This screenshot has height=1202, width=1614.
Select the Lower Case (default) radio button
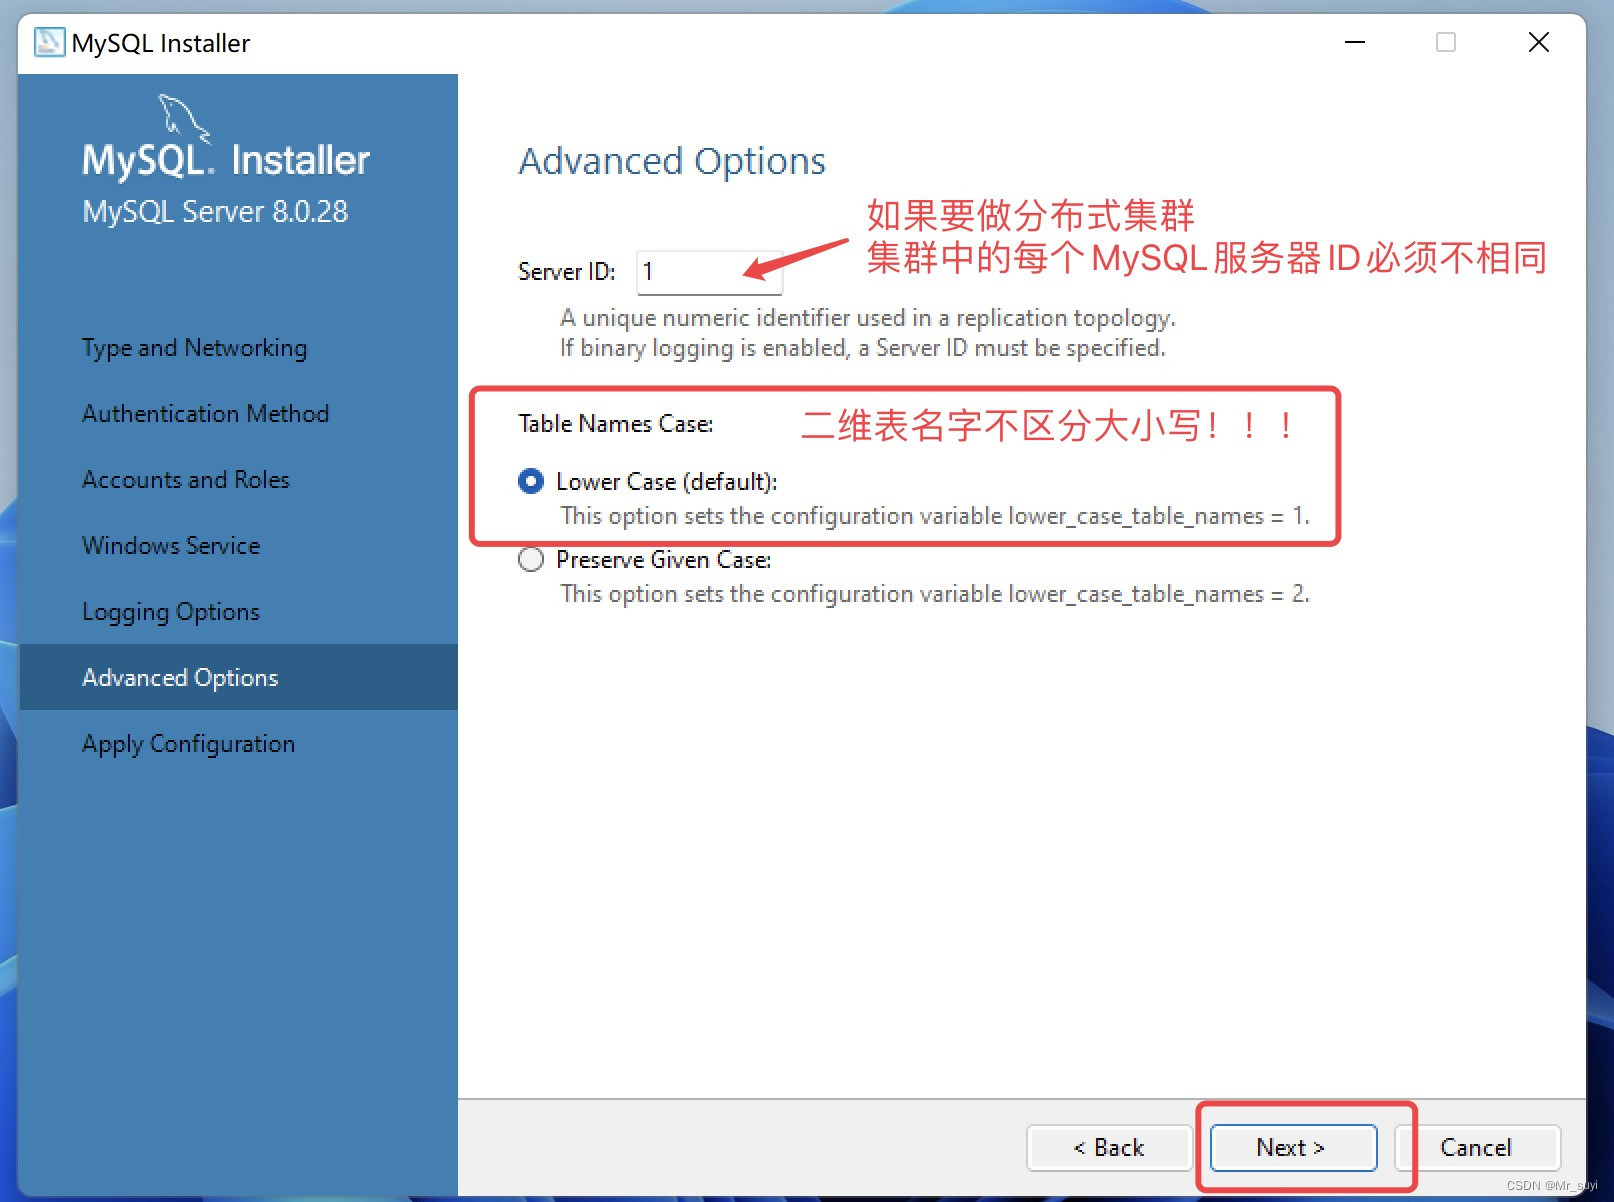click(531, 481)
